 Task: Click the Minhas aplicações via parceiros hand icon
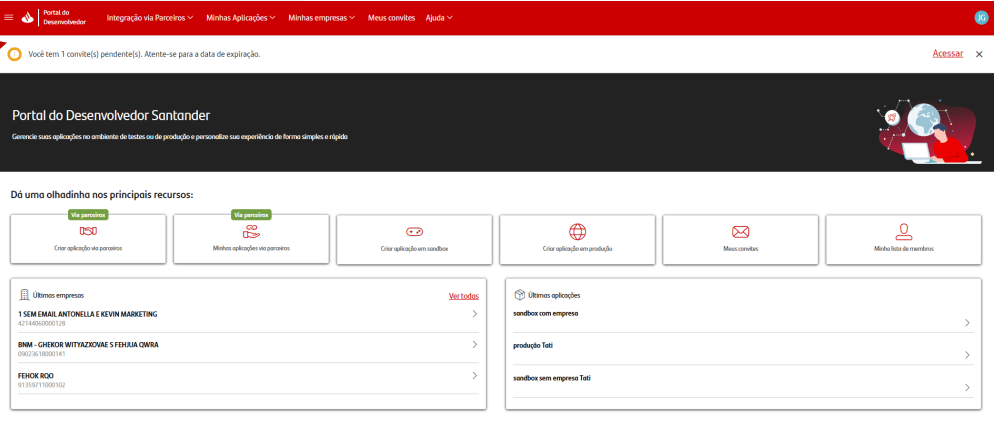(x=251, y=232)
